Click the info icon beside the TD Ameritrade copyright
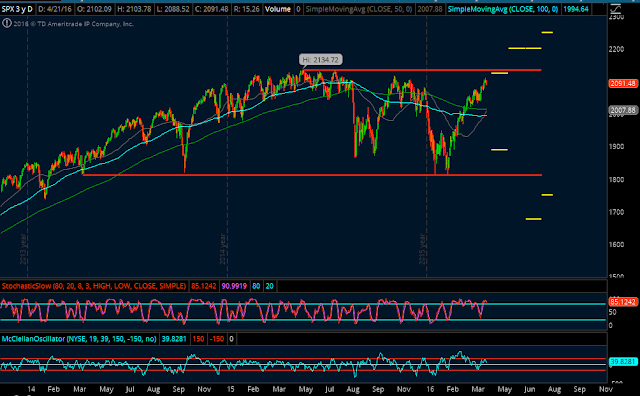The image size is (640, 396). 7,24
